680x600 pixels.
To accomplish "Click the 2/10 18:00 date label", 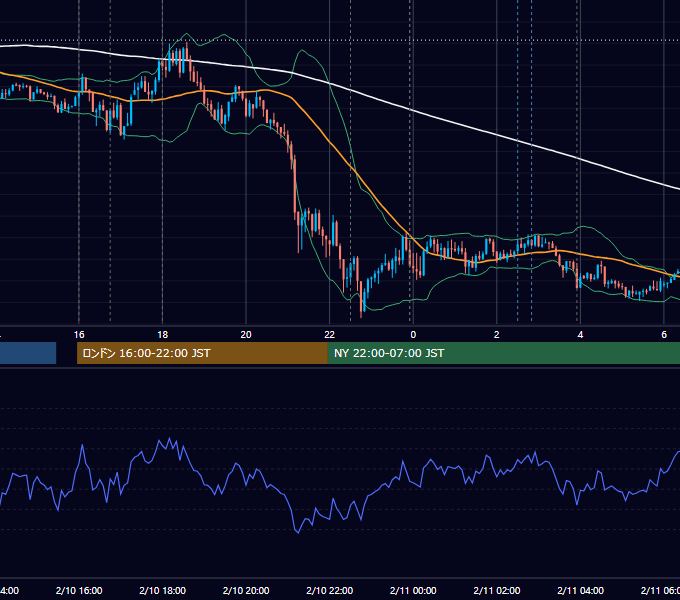I will click(x=163, y=591).
